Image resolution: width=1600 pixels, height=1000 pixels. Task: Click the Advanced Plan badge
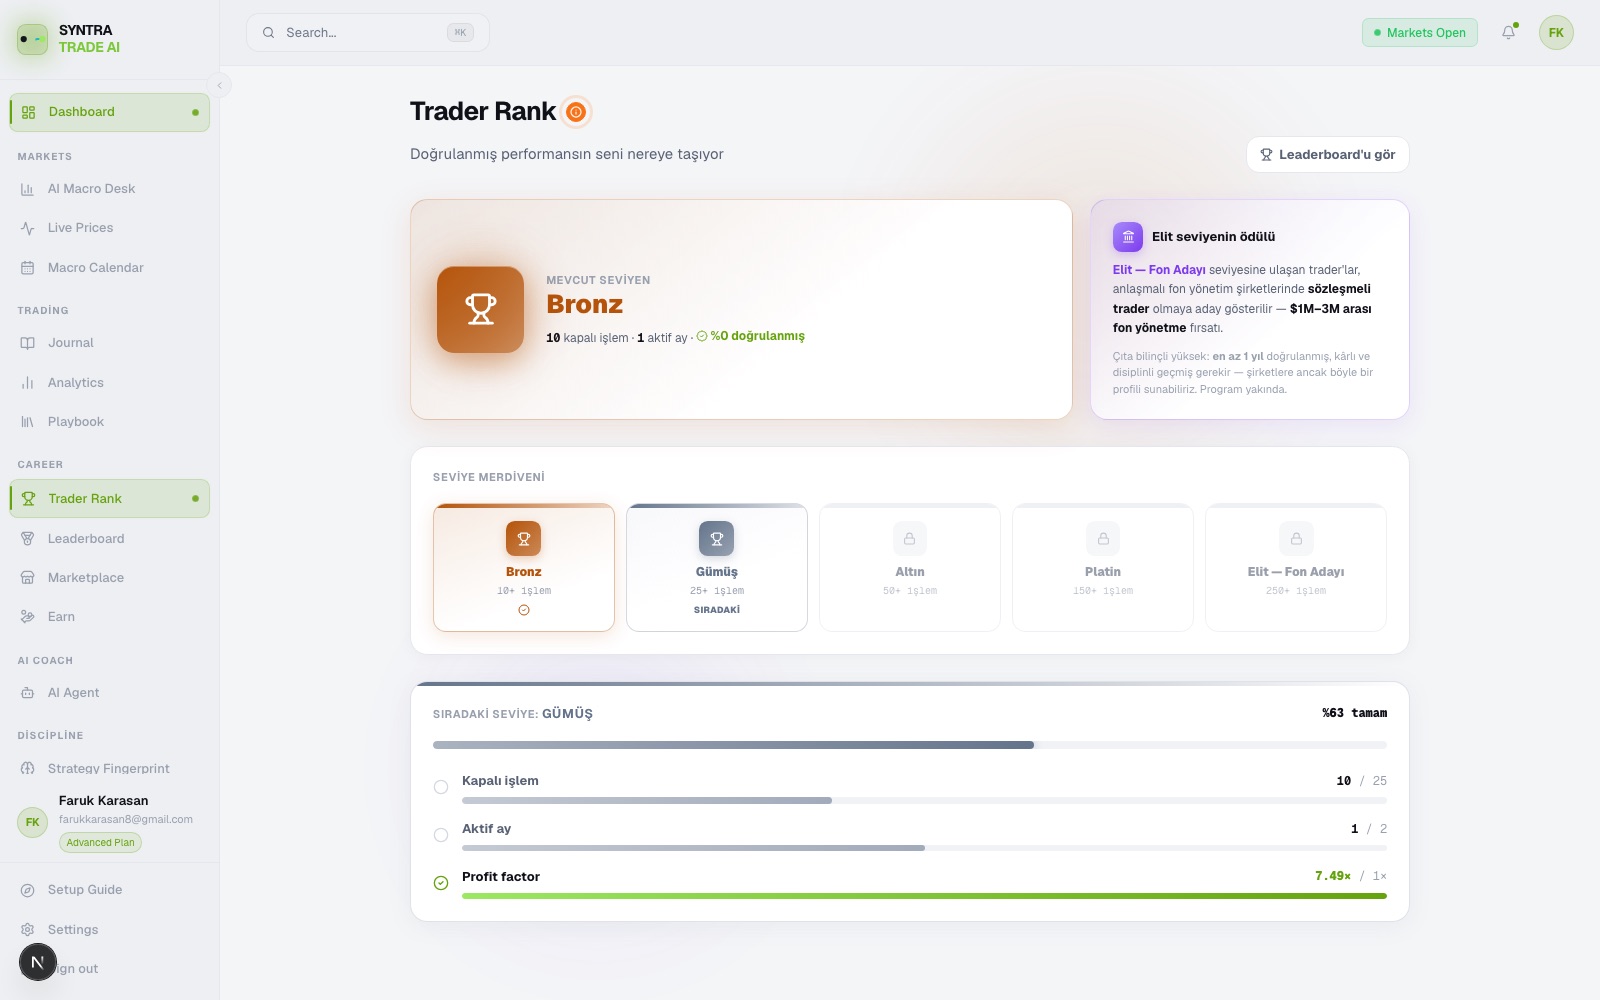100,843
